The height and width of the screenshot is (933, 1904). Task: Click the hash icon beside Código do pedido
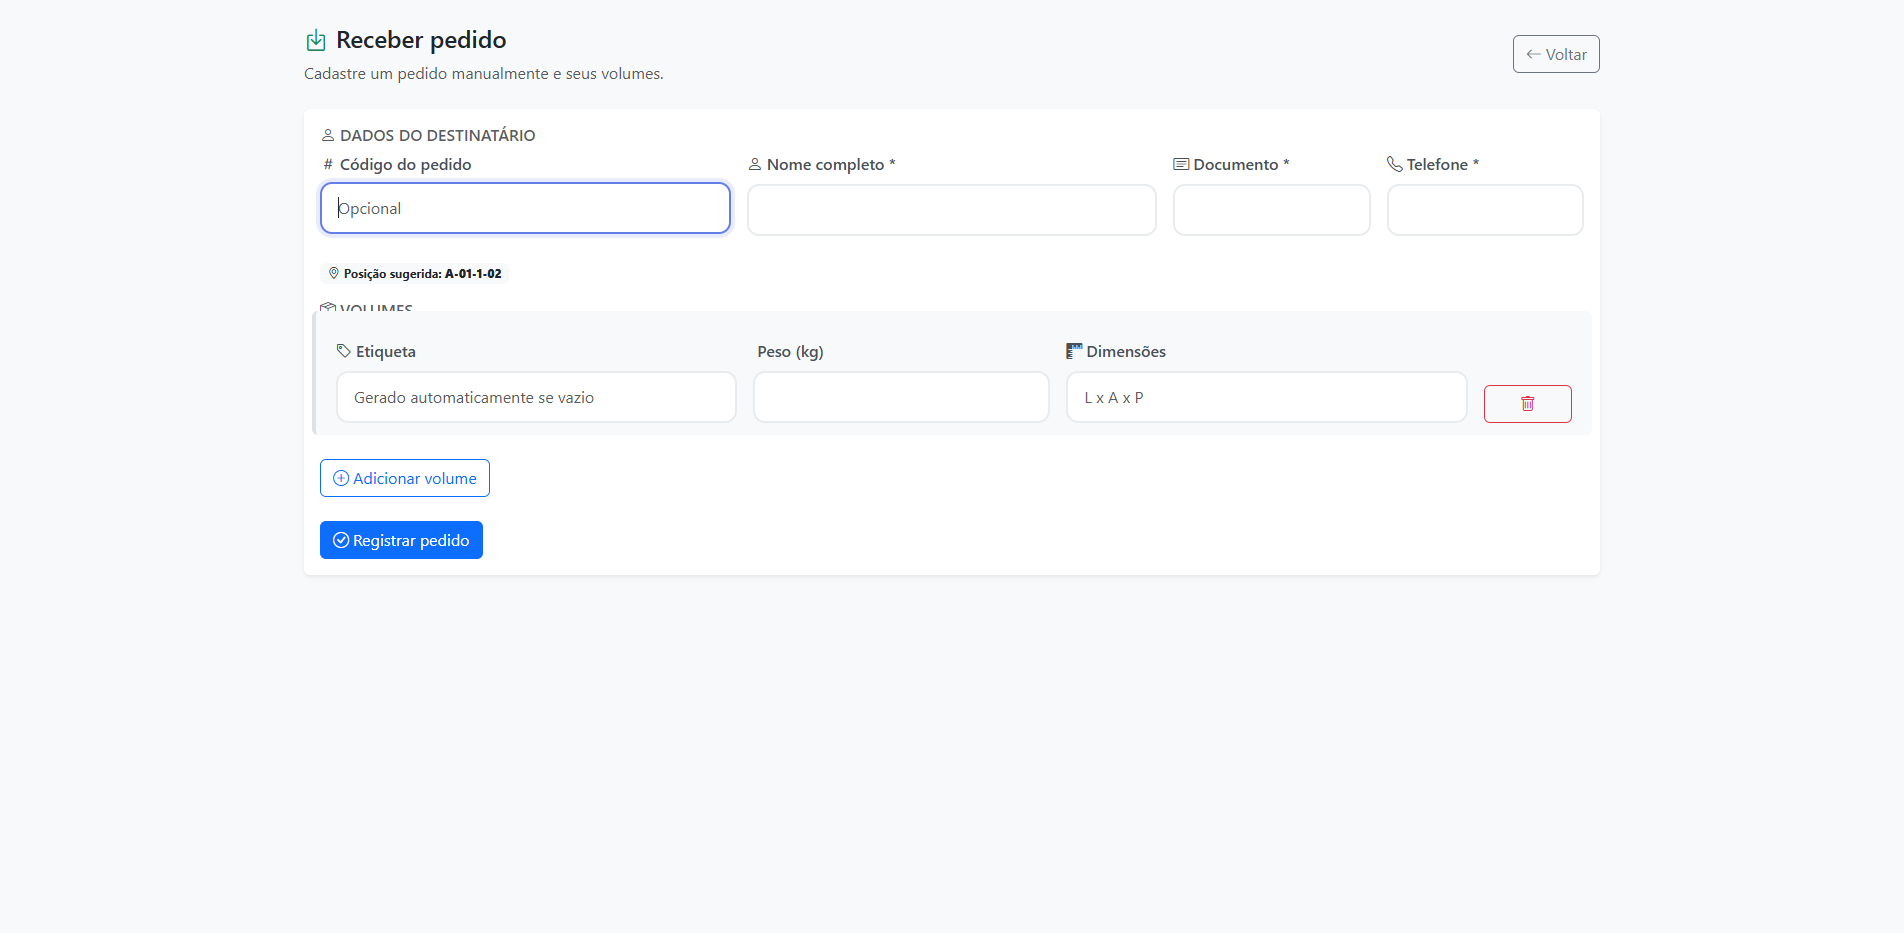click(x=328, y=165)
